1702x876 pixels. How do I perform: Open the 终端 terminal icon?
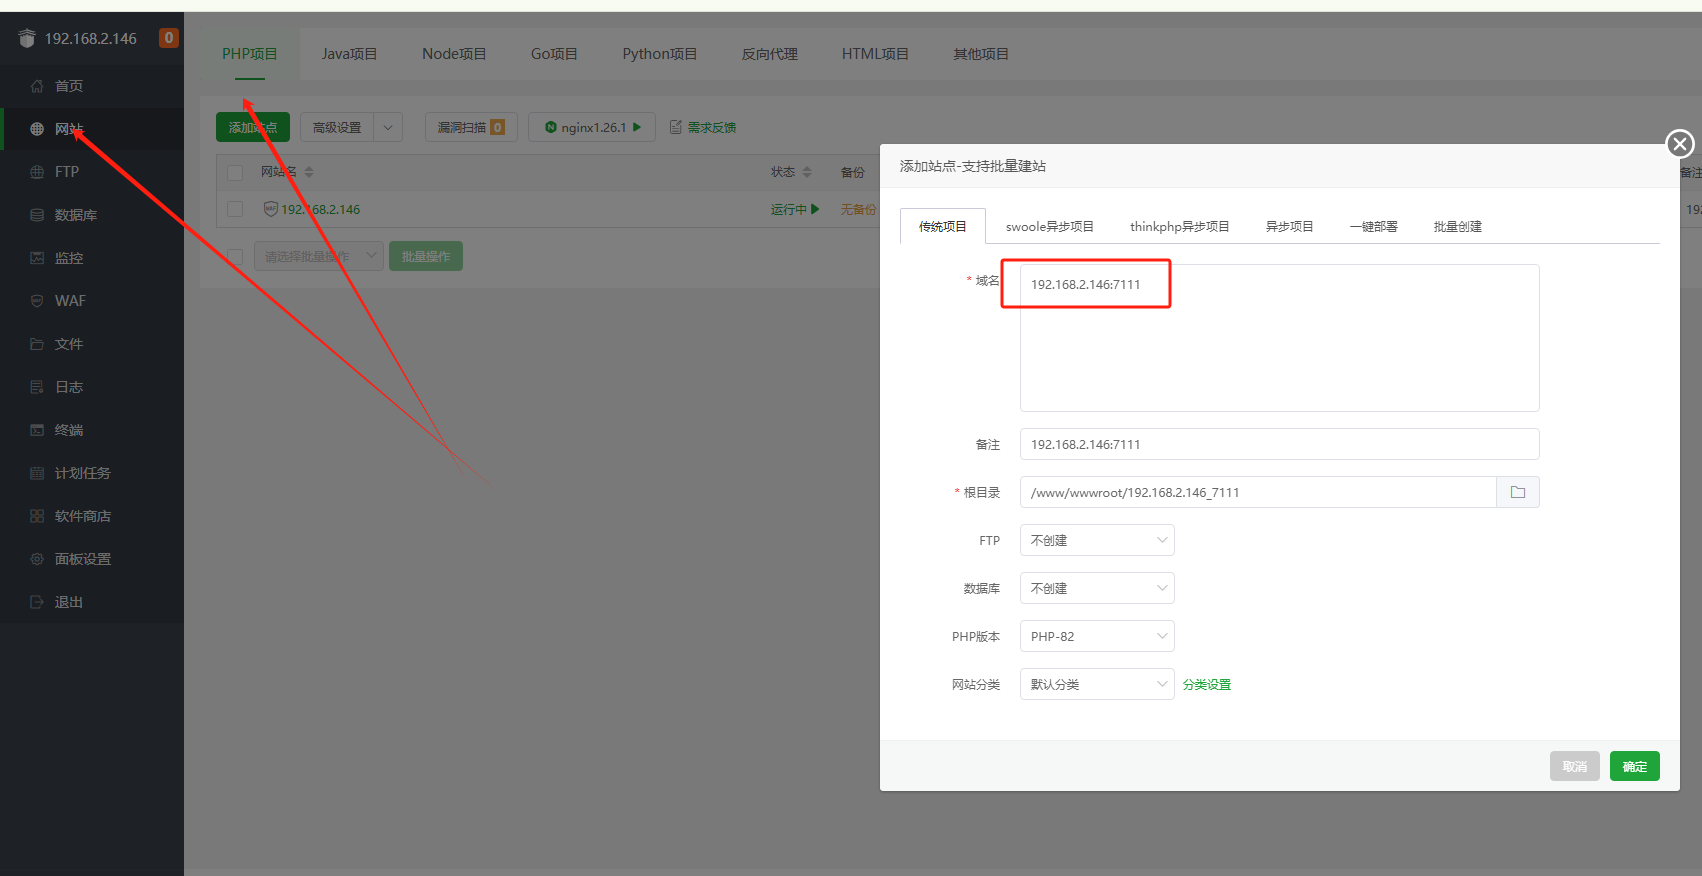click(x=37, y=430)
